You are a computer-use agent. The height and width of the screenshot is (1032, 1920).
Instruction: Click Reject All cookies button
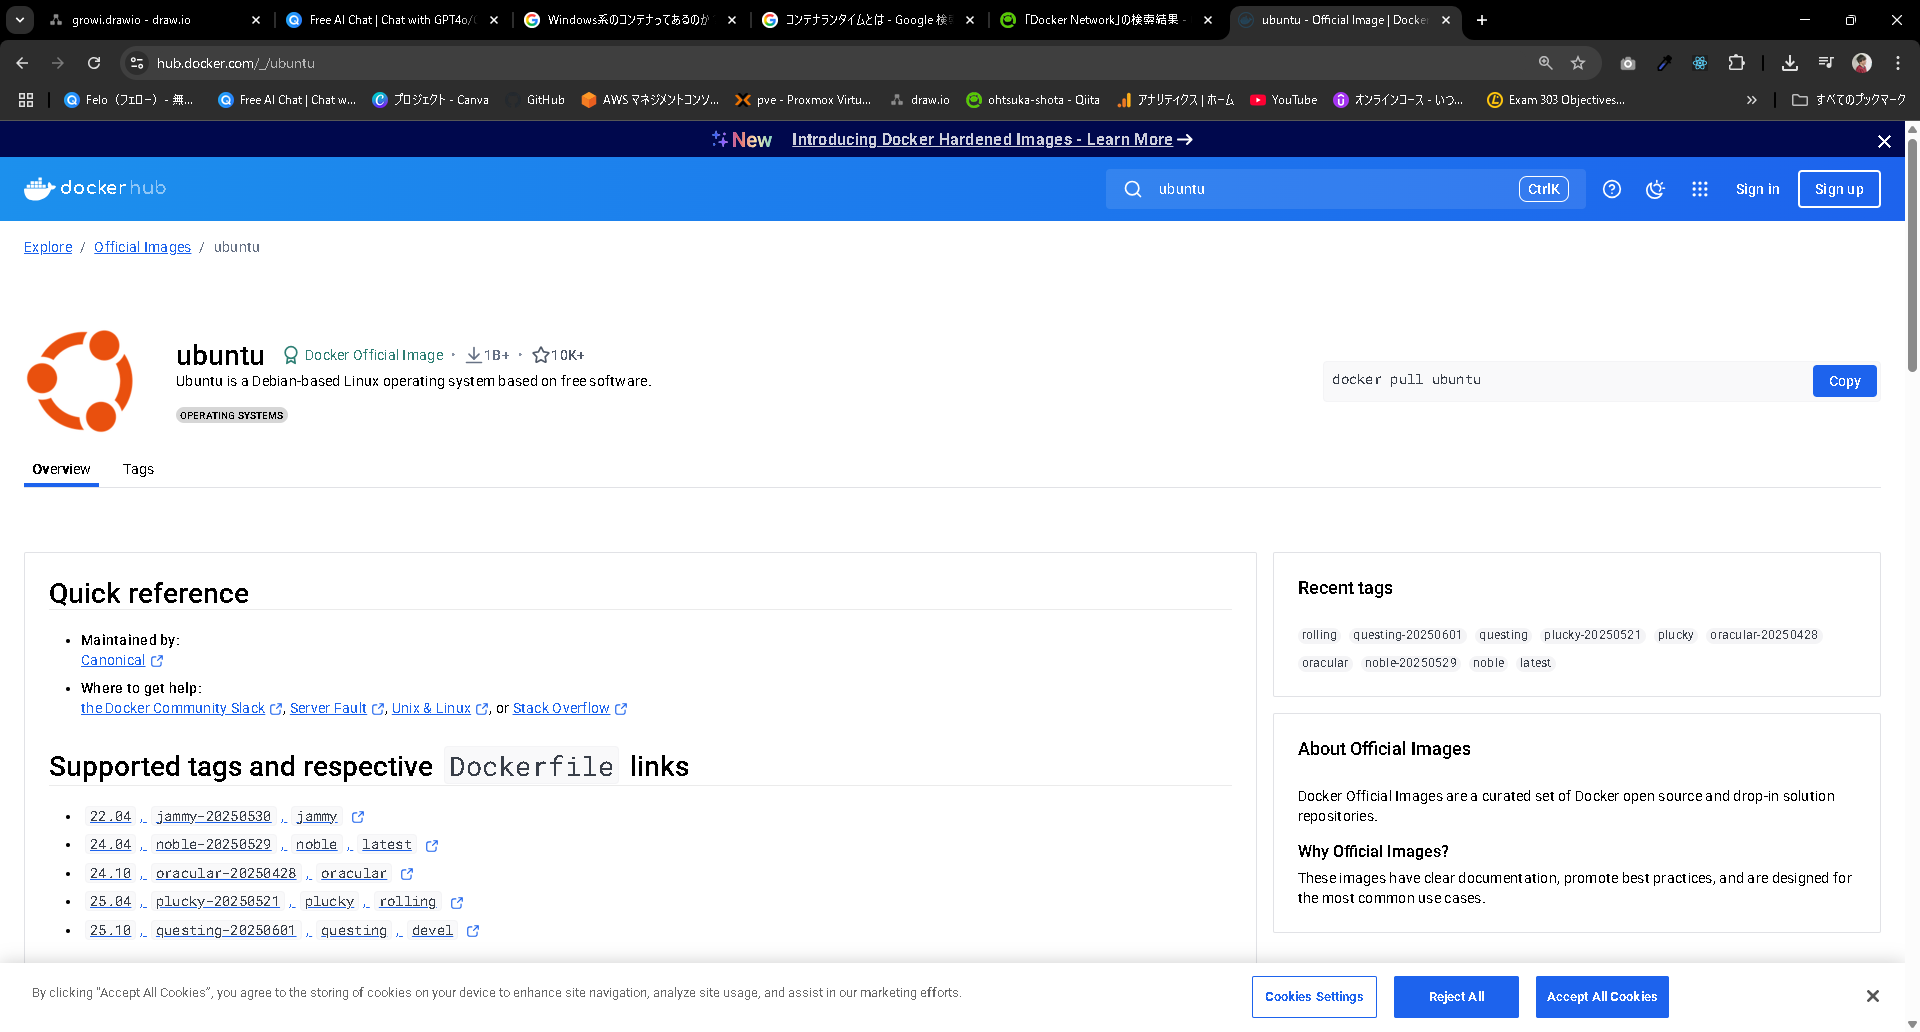1456,997
